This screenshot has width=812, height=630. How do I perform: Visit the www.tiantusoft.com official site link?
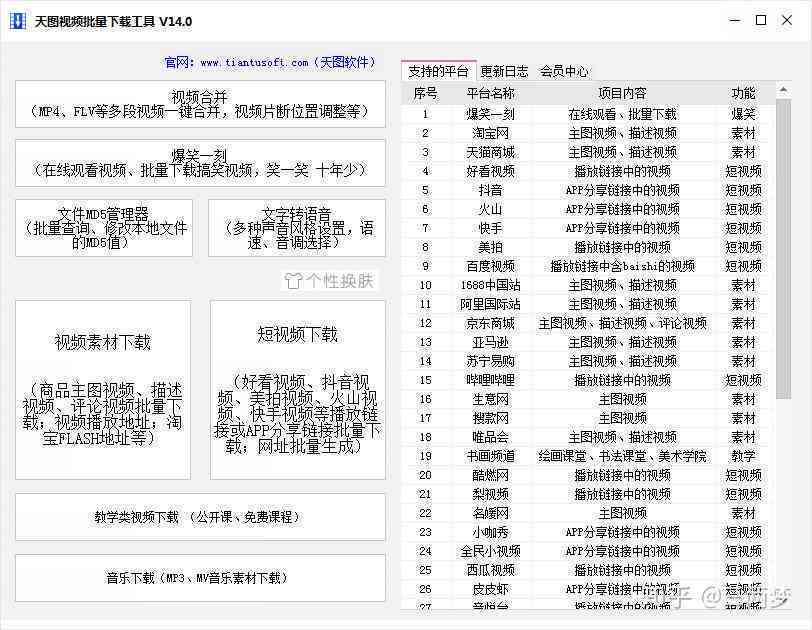[x=254, y=63]
